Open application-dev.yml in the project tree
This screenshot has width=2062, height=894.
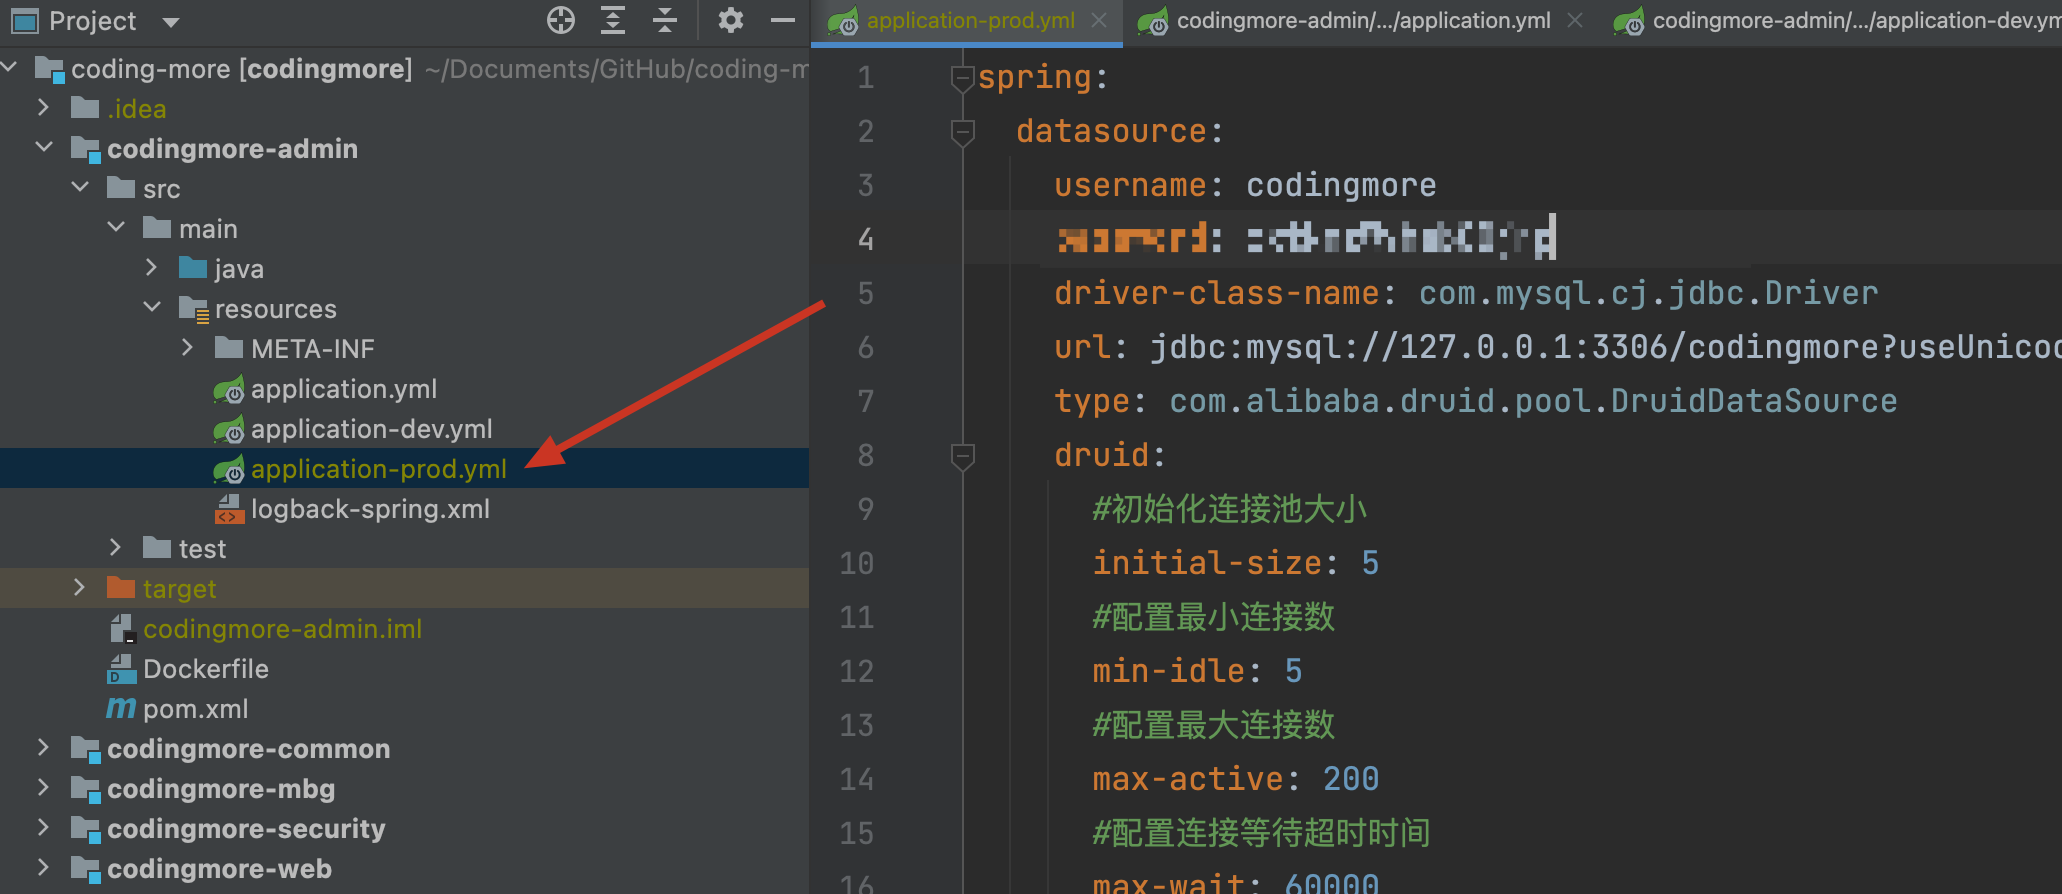coord(371,429)
